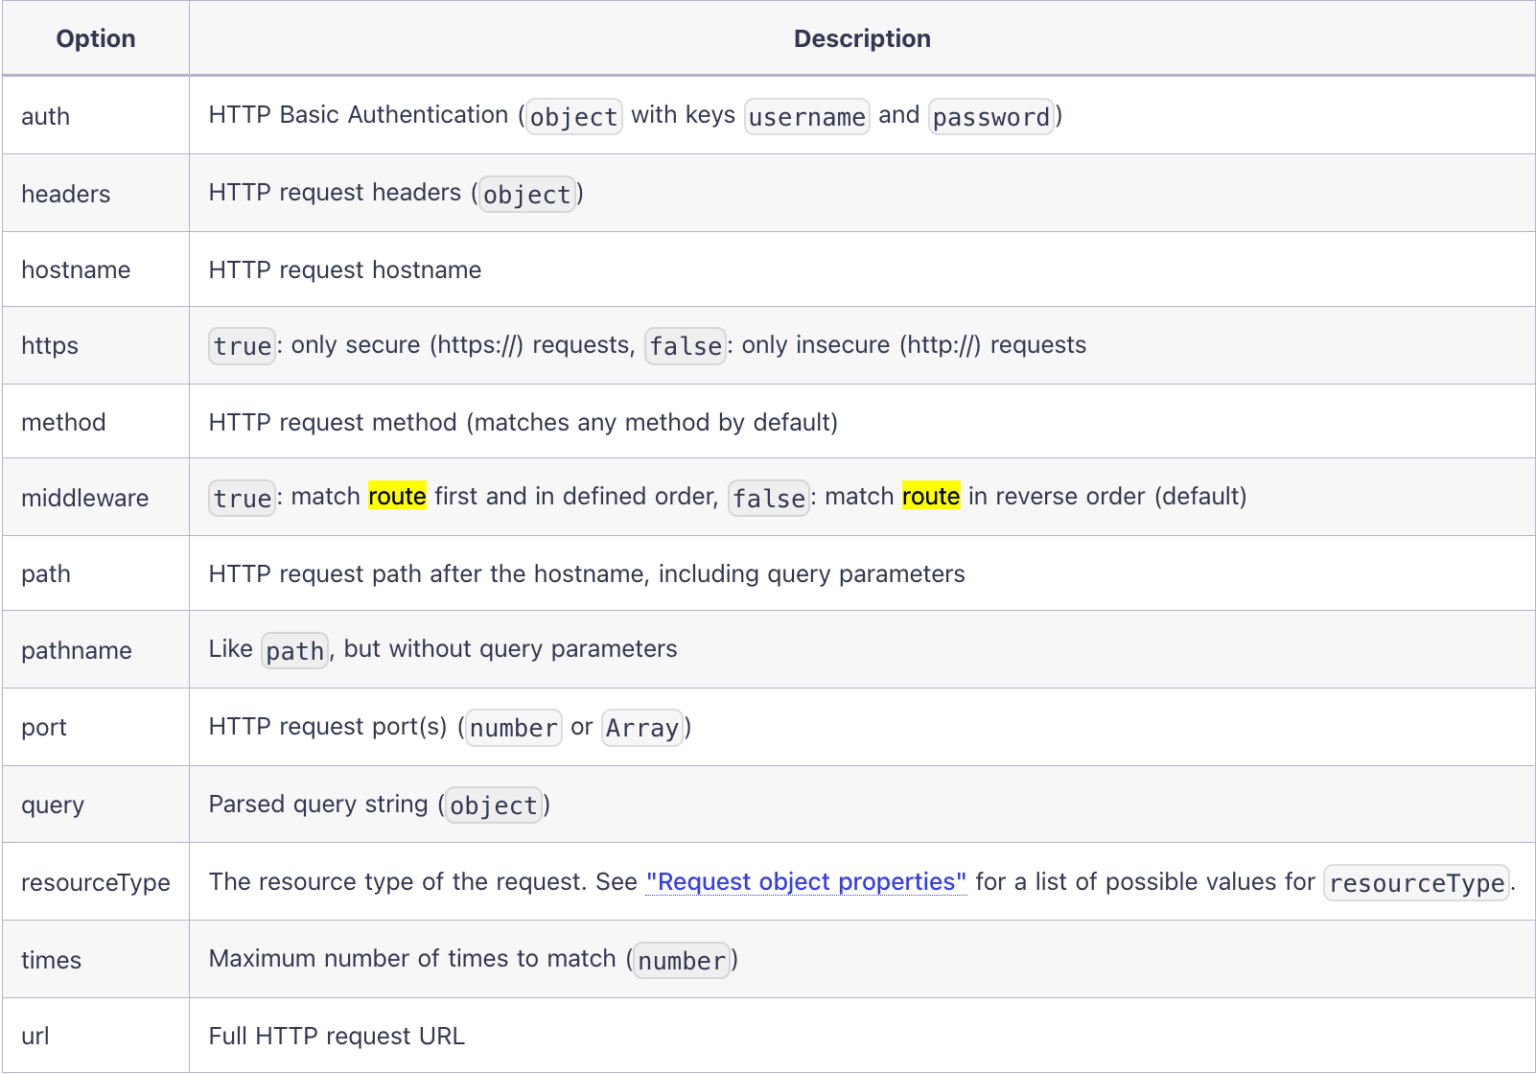Image resolution: width=1536 pixels, height=1074 pixels.
Task: Select the underlined link in resourceType row
Action: (x=806, y=881)
